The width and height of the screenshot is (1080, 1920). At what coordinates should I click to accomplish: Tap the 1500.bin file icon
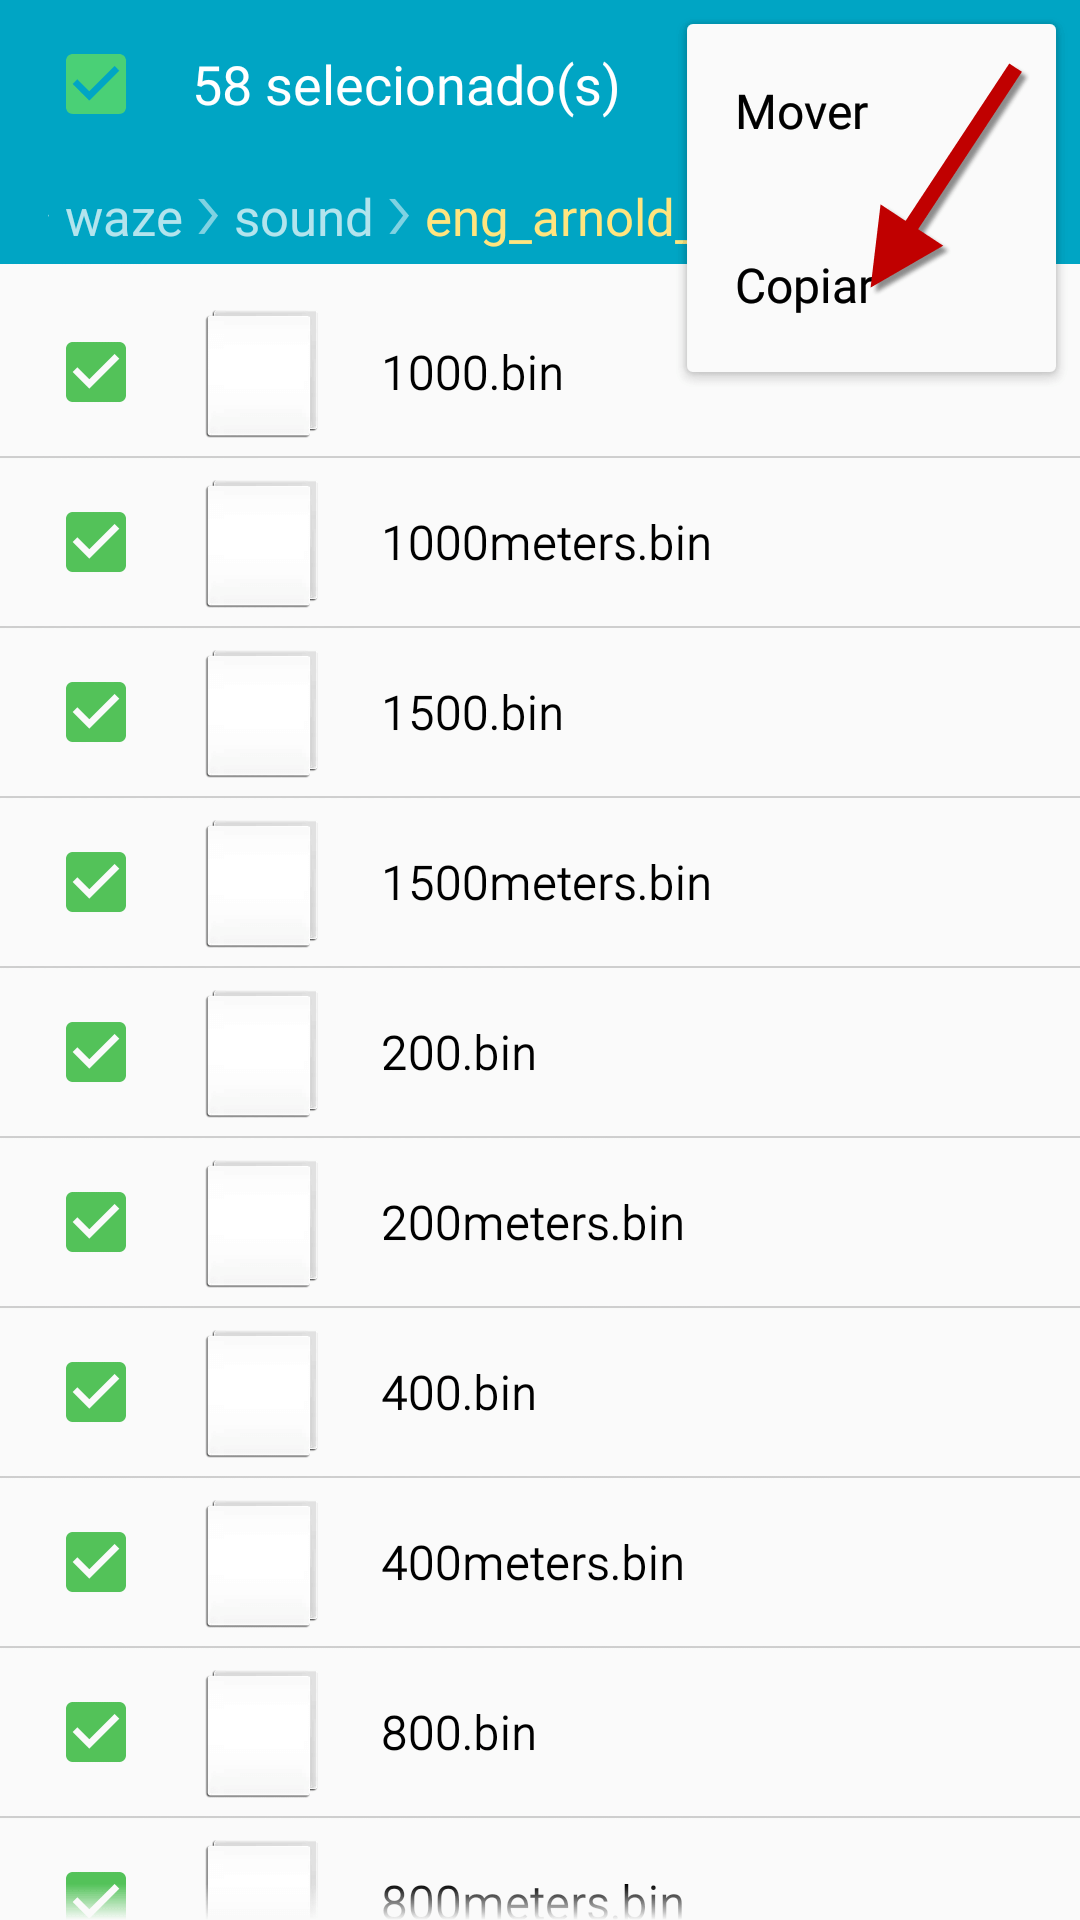[x=260, y=714]
